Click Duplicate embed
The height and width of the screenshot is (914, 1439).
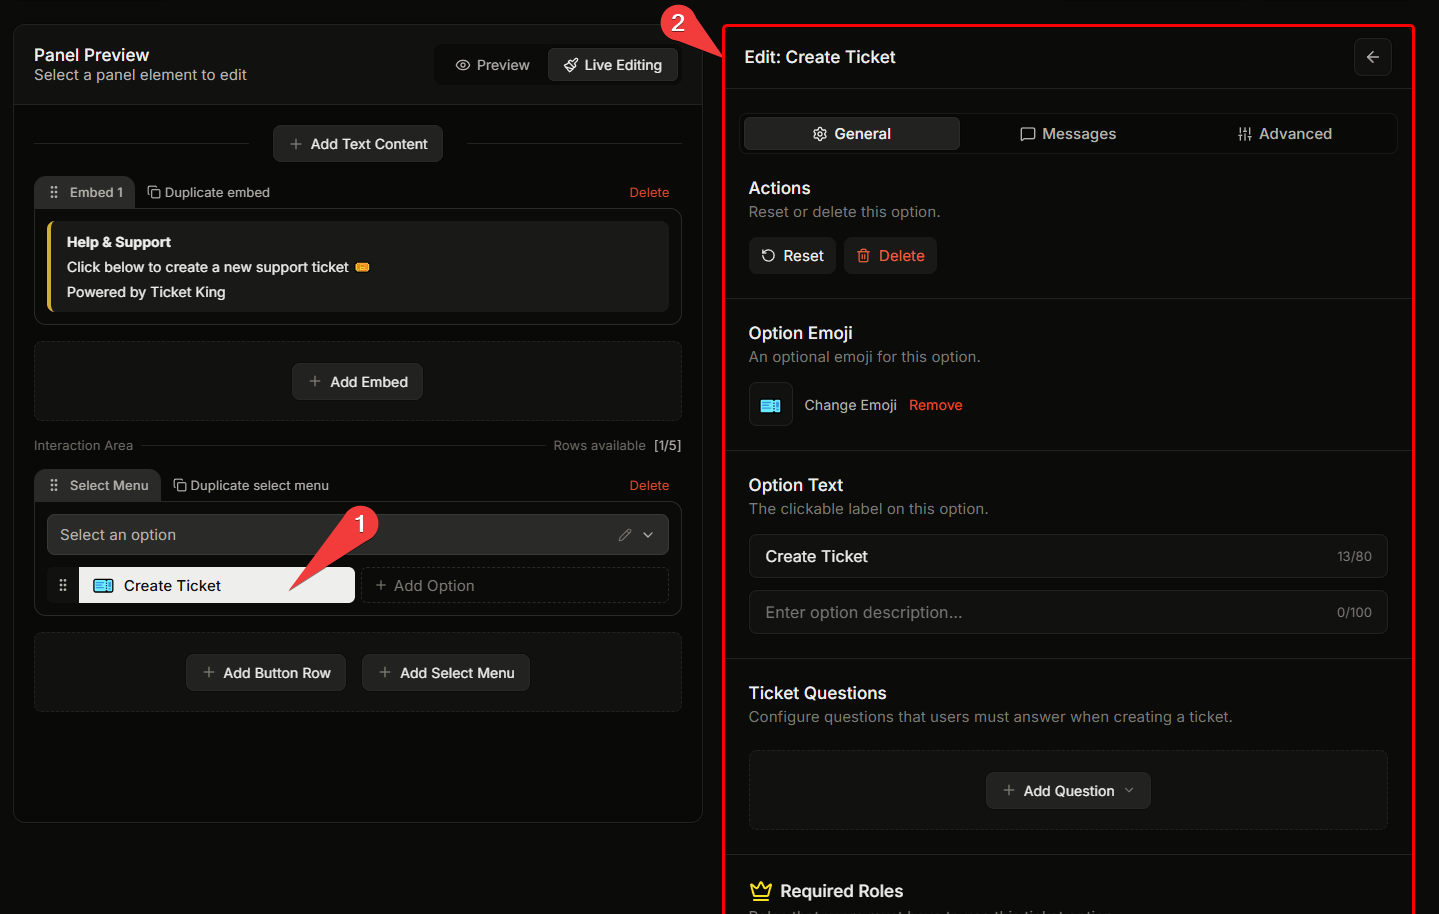(x=209, y=192)
